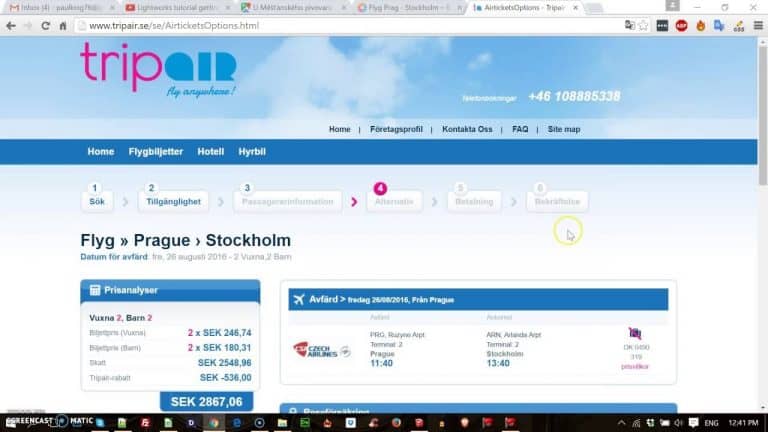Go to step 1 Sök
The image size is (768, 432).
coord(96,201)
